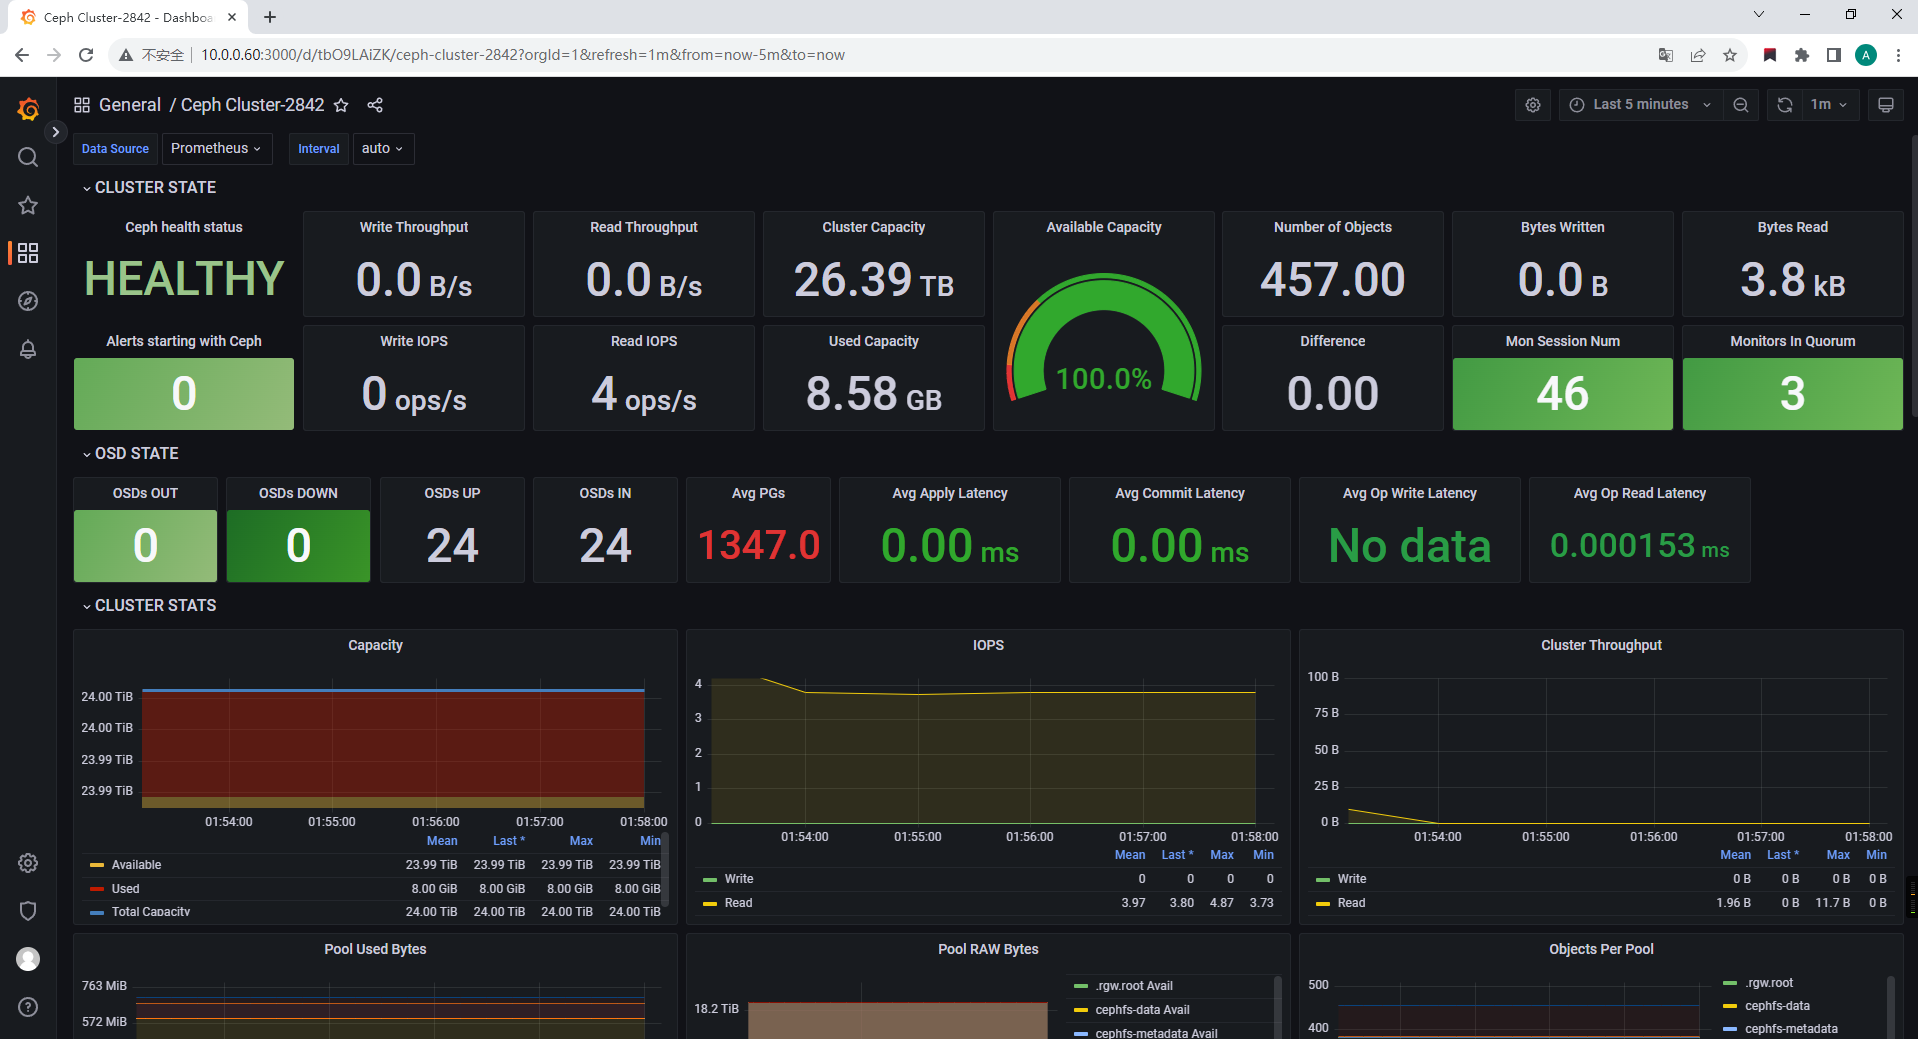Click the Available Capacity 100.0% gauge
This screenshot has width=1918, height=1039.
(x=1104, y=340)
